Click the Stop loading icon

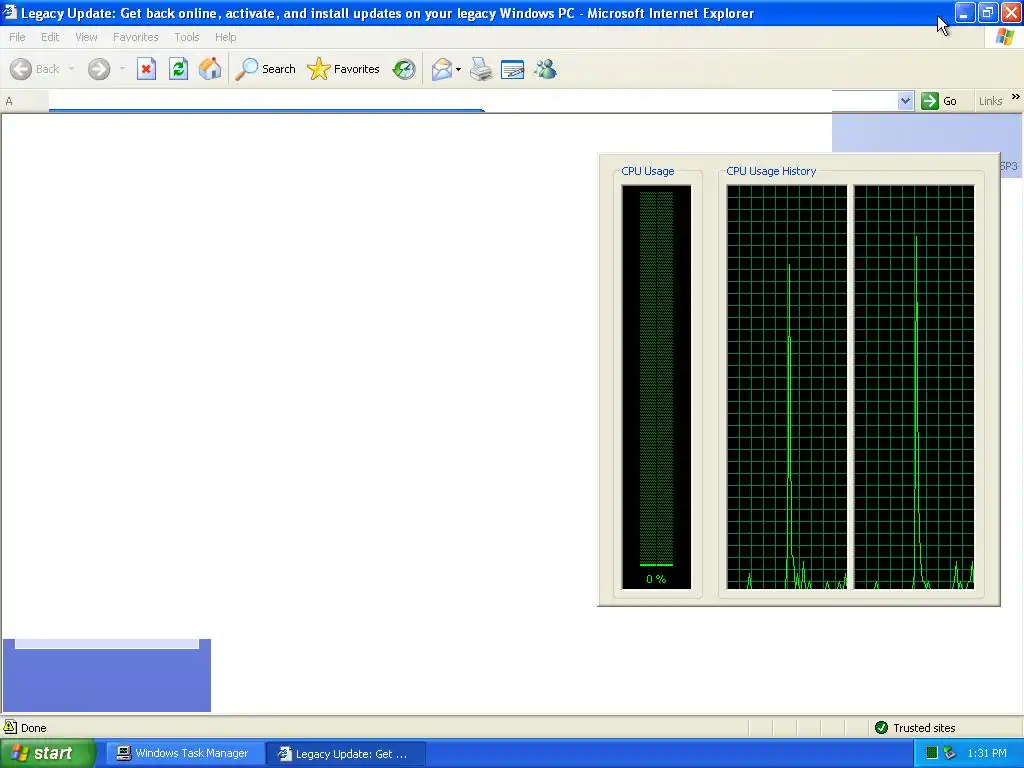[146, 69]
